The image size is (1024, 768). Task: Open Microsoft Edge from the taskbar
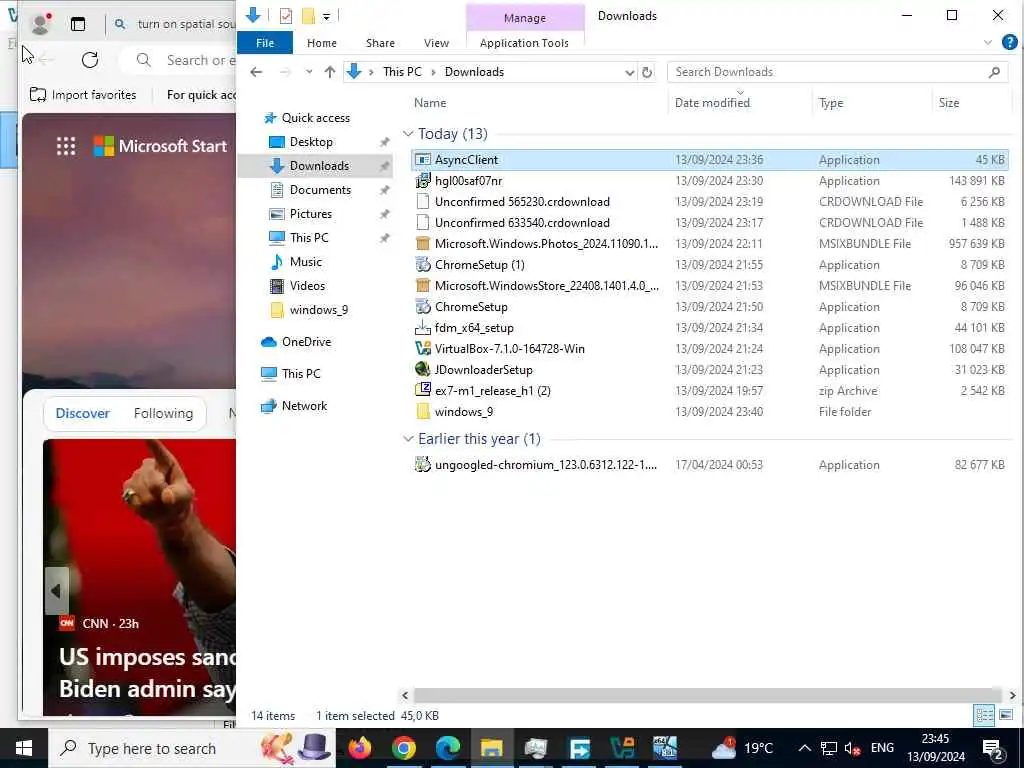448,748
